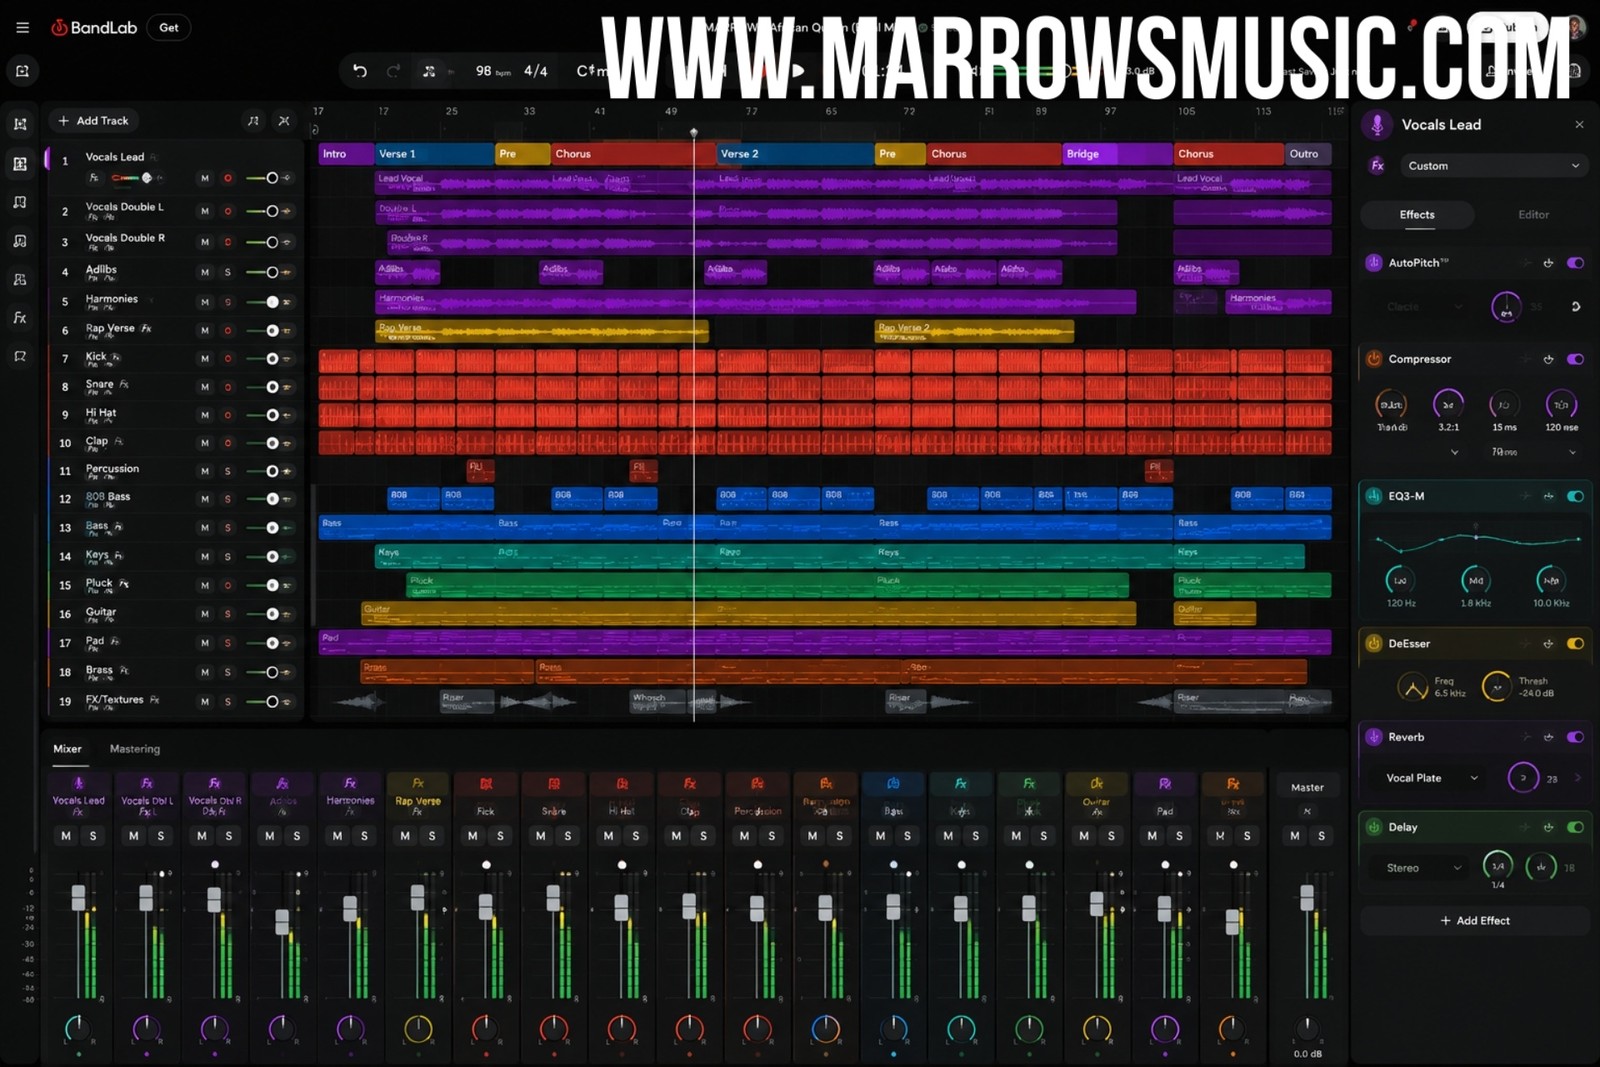1600x1067 pixels.
Task: Turn off the Compressor effect switch
Action: [1575, 359]
